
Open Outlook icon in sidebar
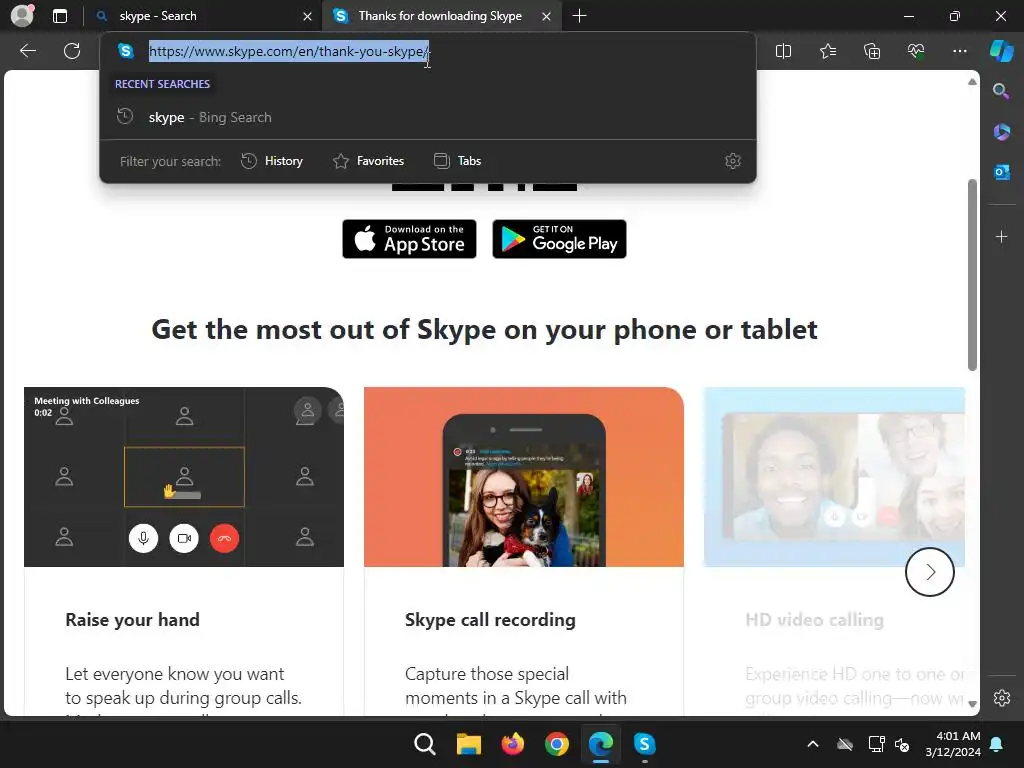pyautogui.click(x=1001, y=172)
